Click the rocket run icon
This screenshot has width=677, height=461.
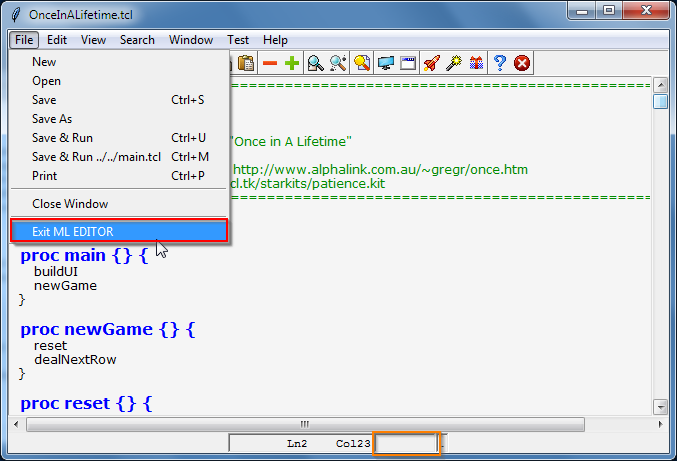pos(431,63)
